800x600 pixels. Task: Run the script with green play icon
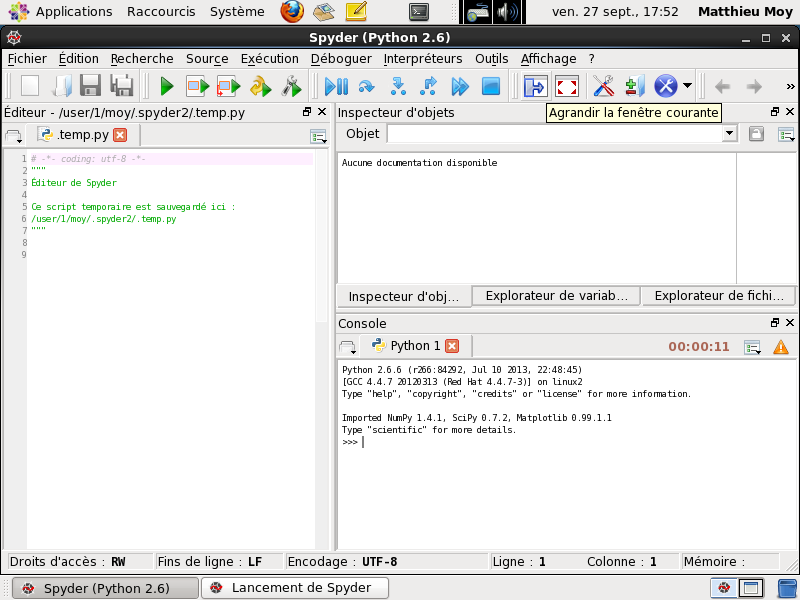167,86
